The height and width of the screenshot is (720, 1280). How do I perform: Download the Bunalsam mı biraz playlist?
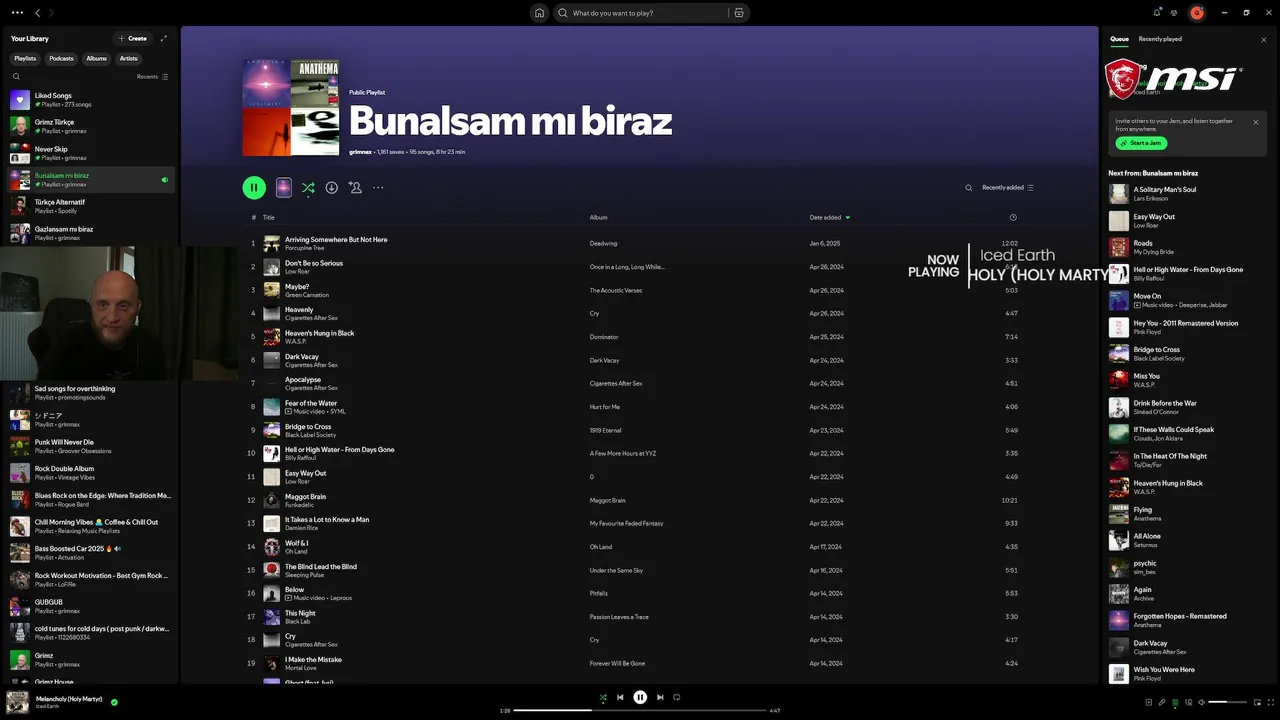click(331, 187)
